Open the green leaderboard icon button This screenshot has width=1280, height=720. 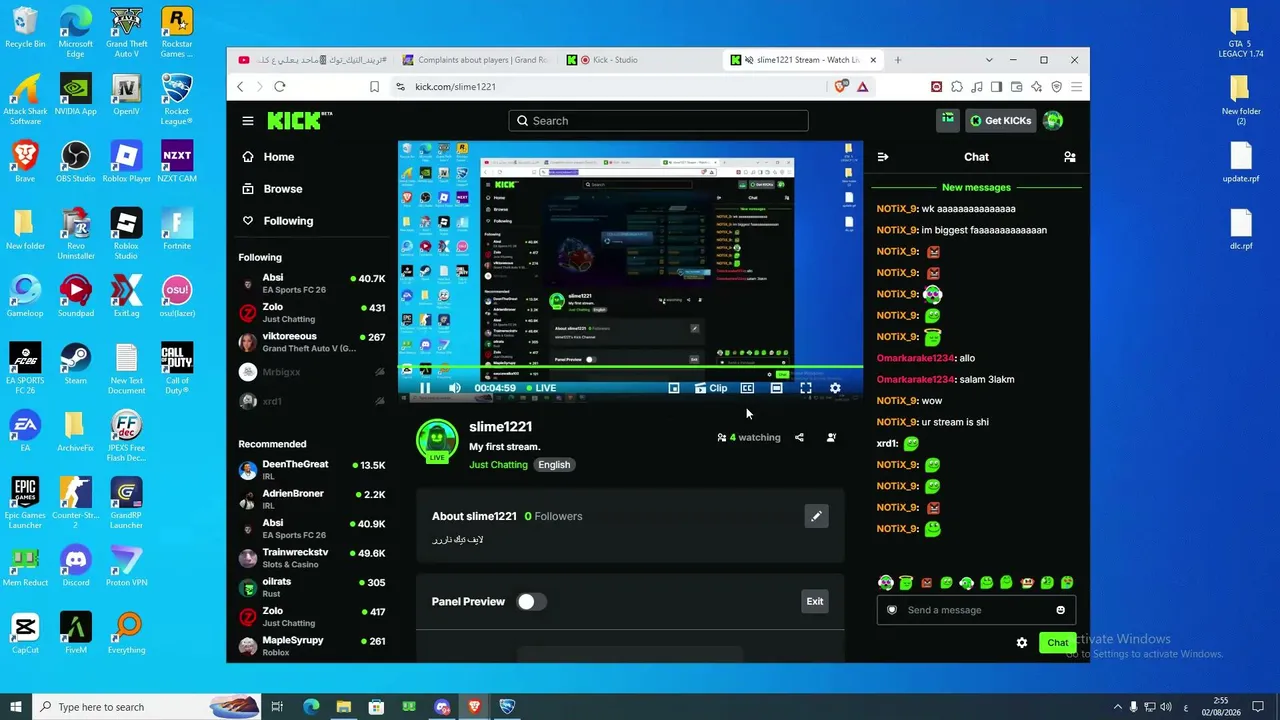tap(947, 121)
